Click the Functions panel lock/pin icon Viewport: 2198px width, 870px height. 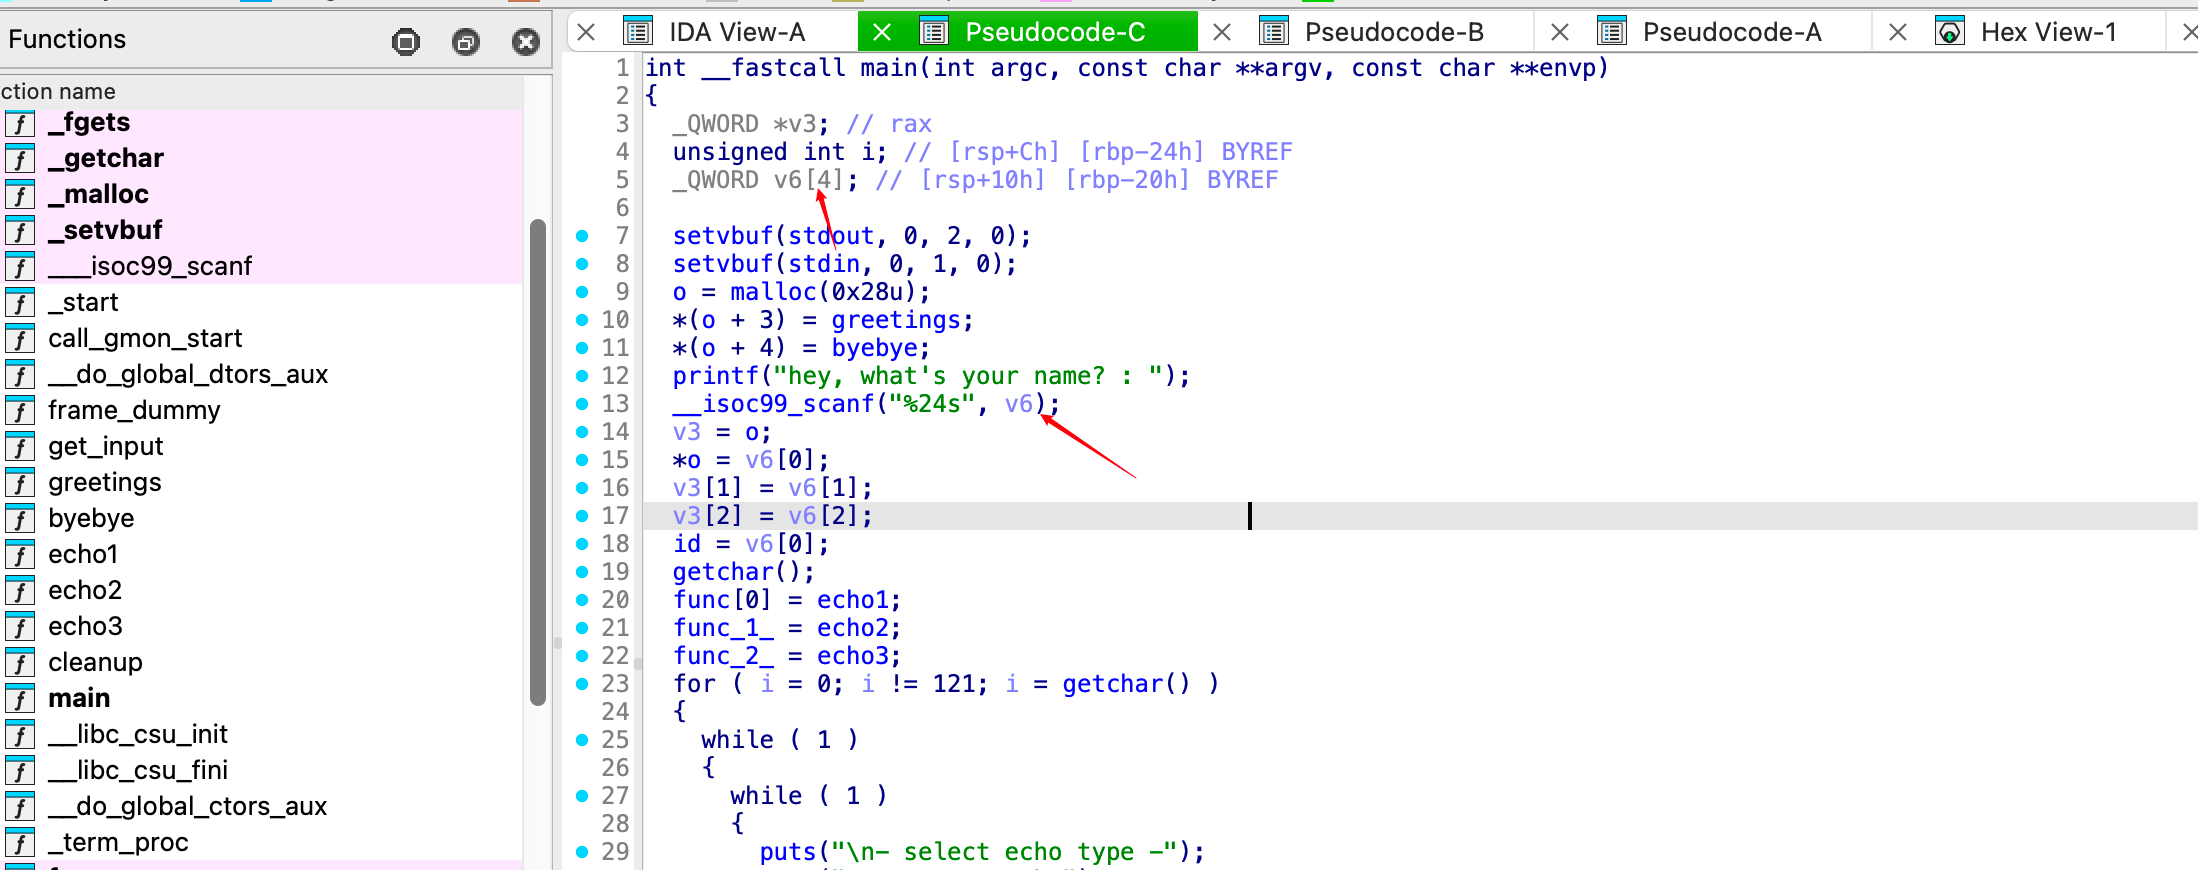(406, 41)
